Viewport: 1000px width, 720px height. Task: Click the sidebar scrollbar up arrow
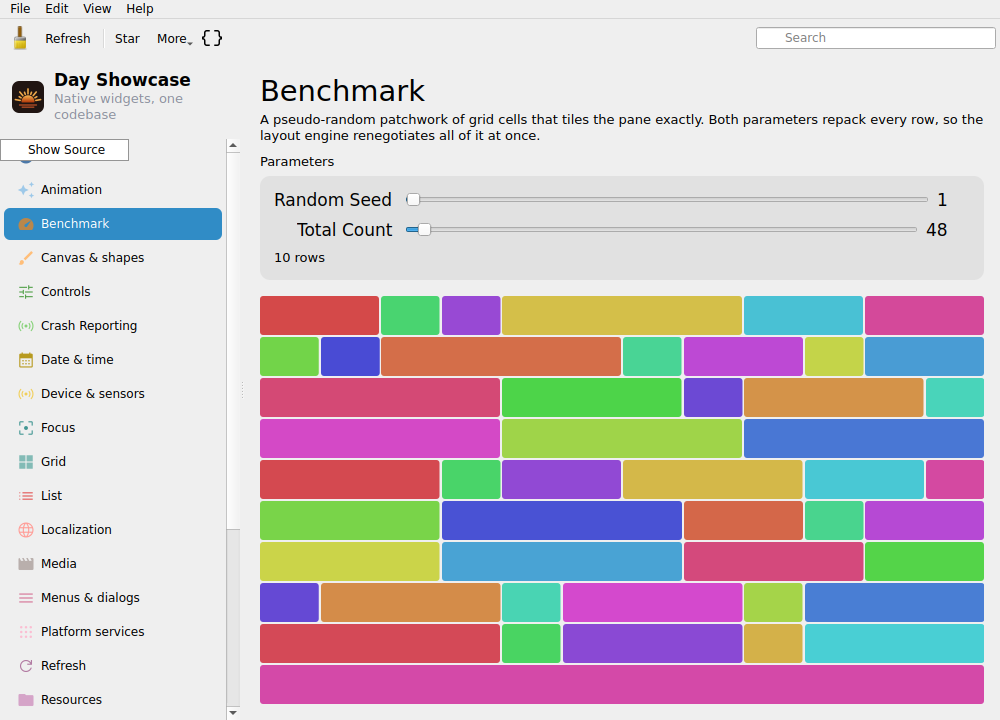[x=233, y=145]
